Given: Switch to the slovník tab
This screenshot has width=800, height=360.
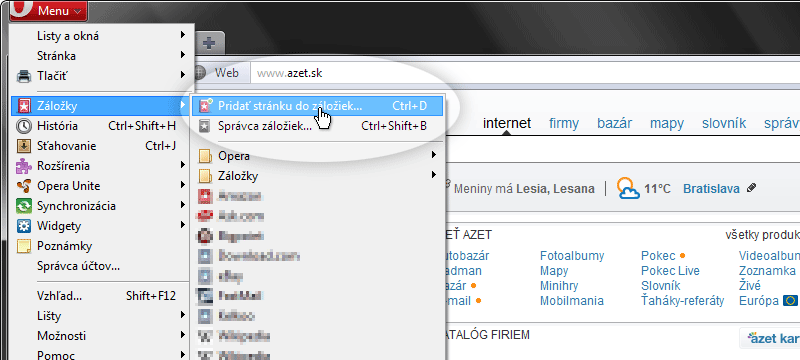Looking at the screenshot, I should point(724,123).
